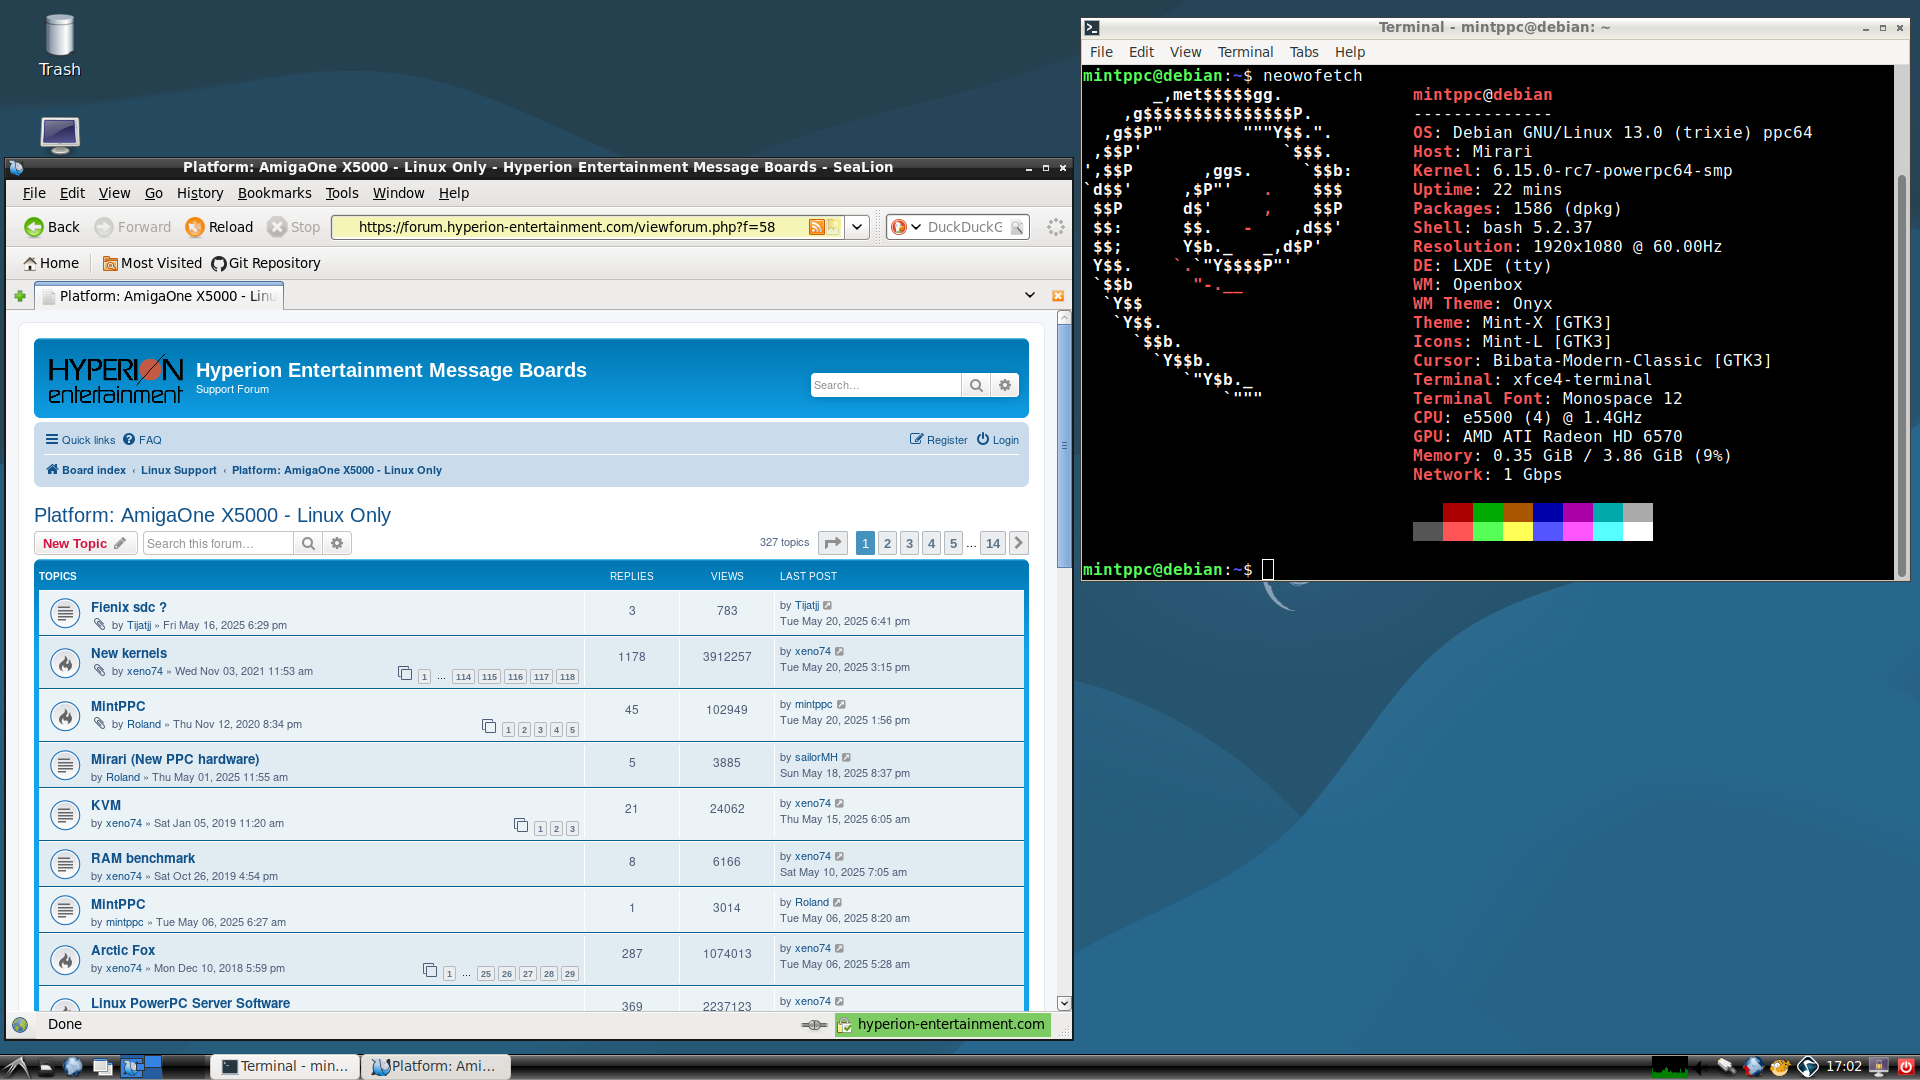Open the LXDE start menu icon
This screenshot has height=1080, width=1920.
click(x=17, y=1066)
